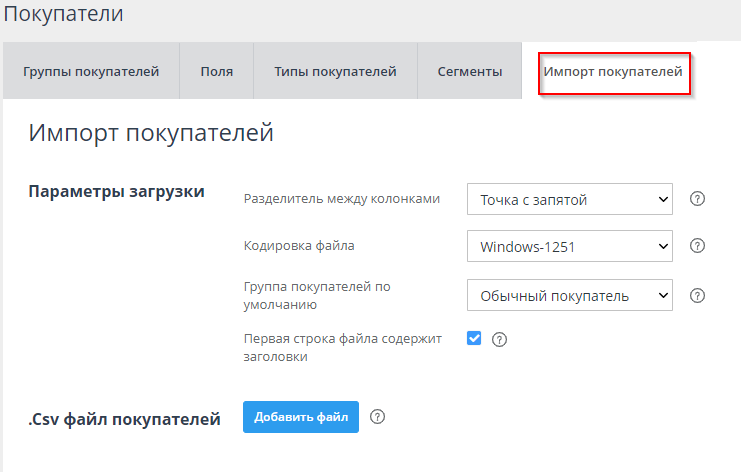Screen dimensions: 741x472
Task: Open the Обычный покупатель group dropdown
Action: (569, 295)
